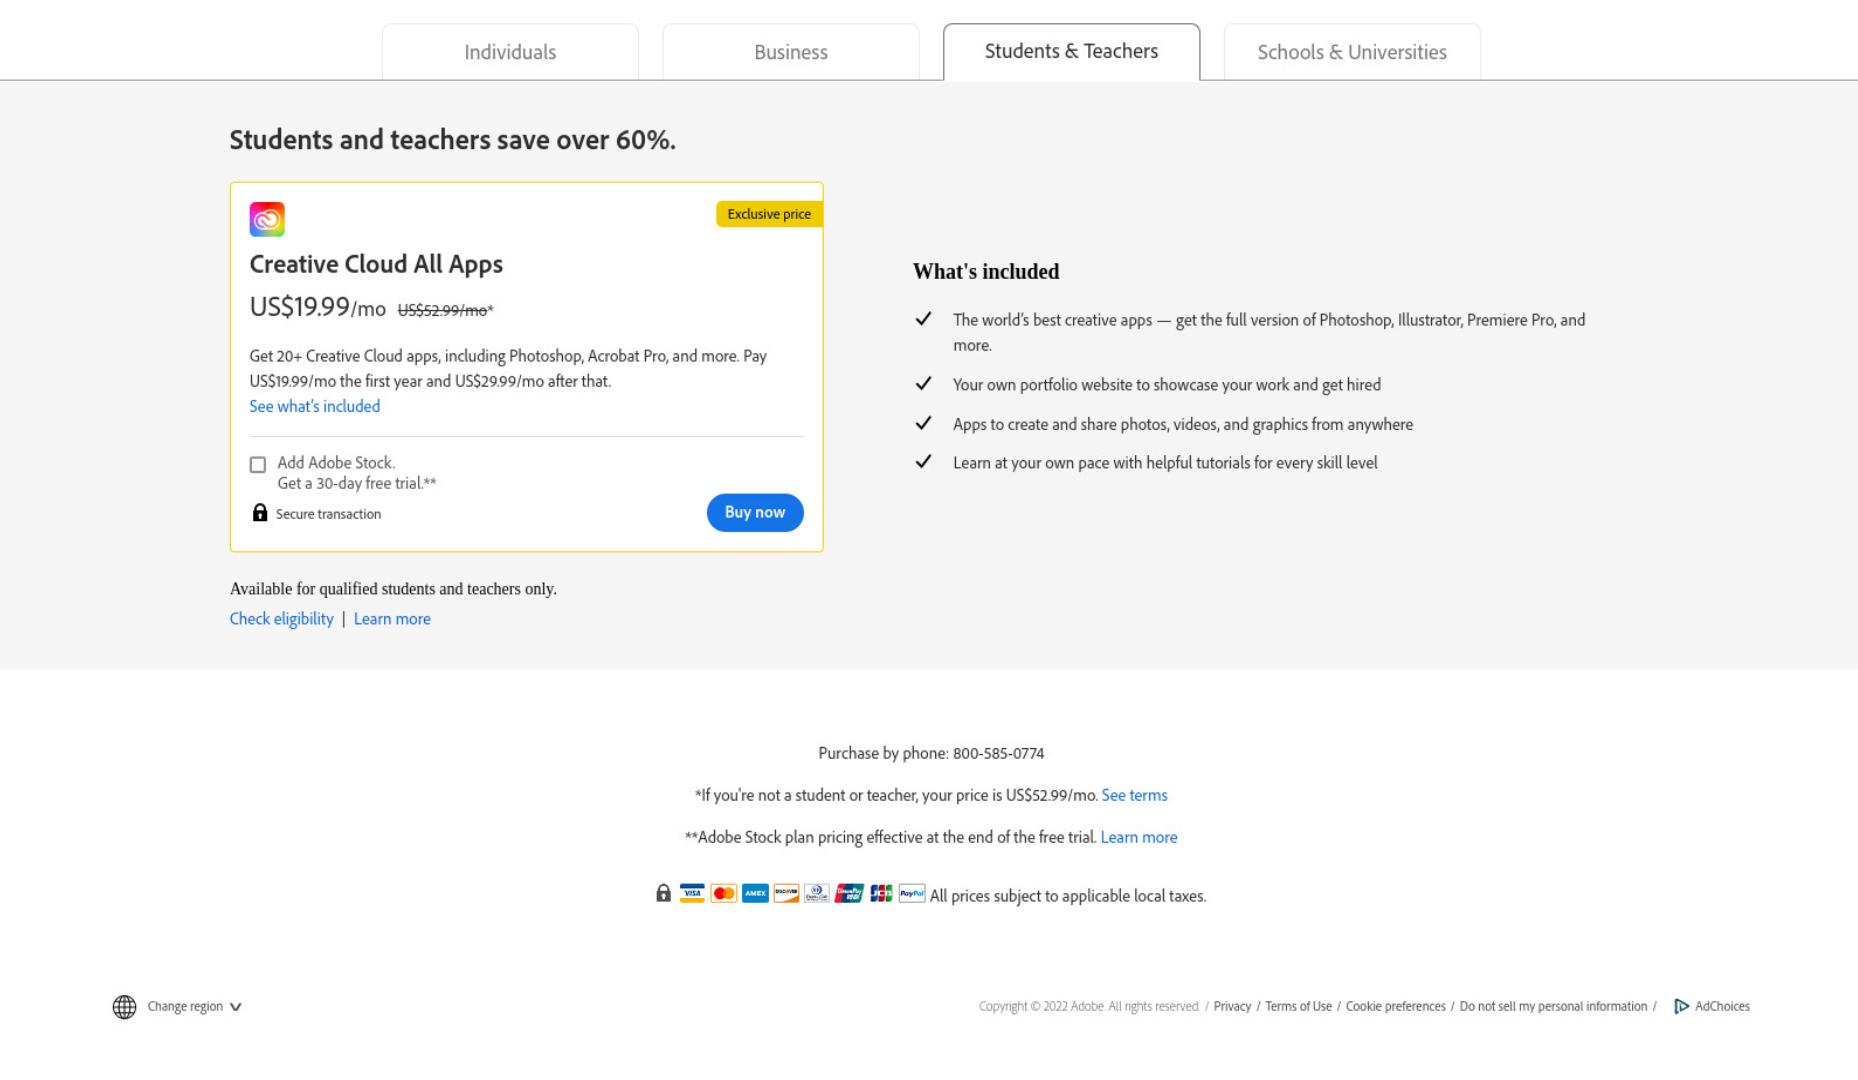The width and height of the screenshot is (1858, 1080).
Task: Click the PayPal payment icon
Action: click(x=912, y=893)
